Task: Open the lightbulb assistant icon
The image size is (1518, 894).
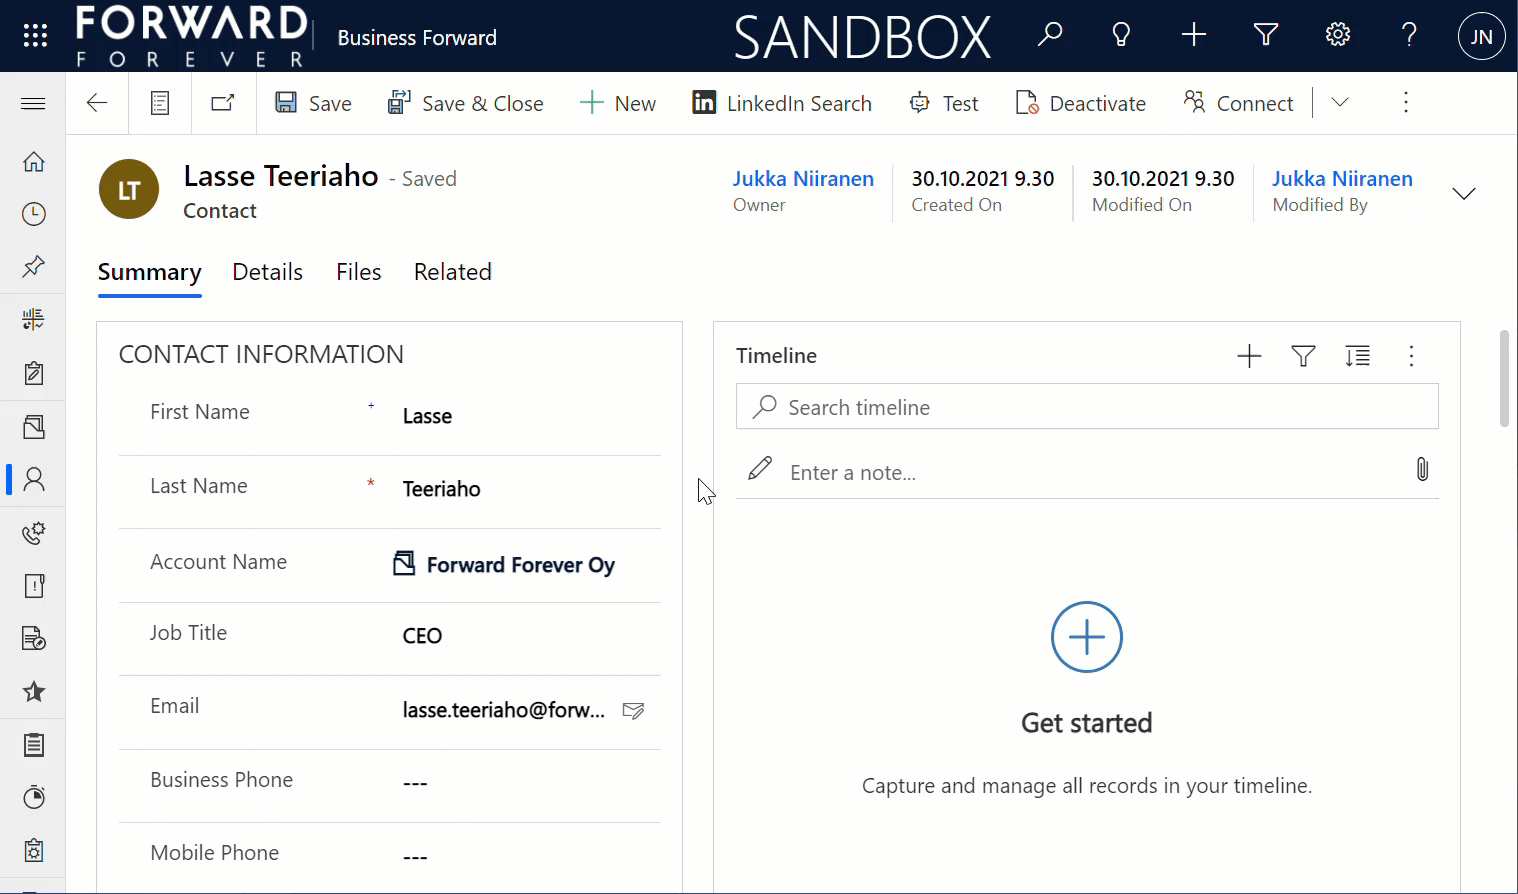Action: (x=1122, y=35)
